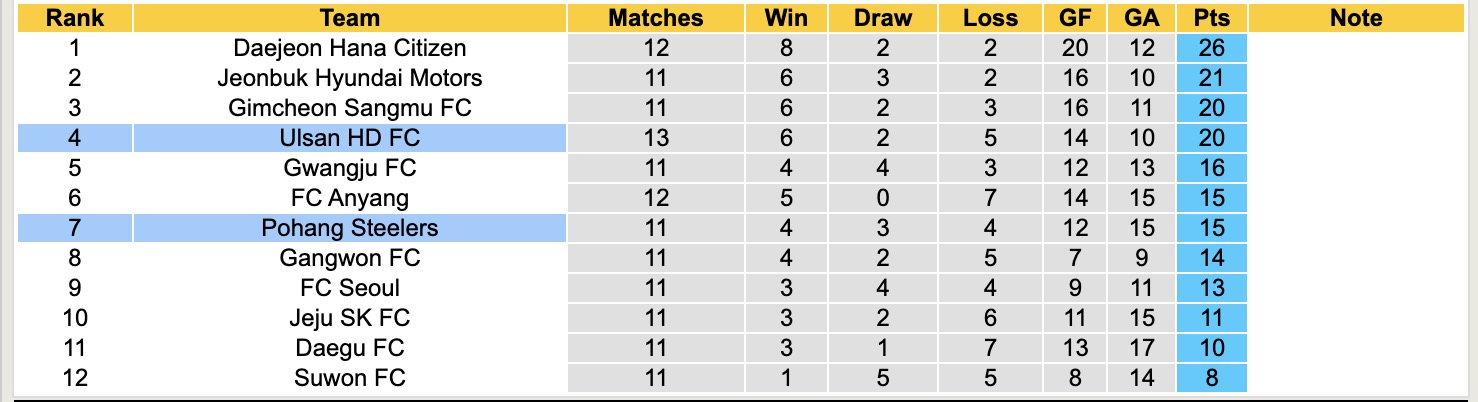Viewport: 1478px width, 402px height.
Task: Open the Daegu FC team entry
Action: (x=350, y=348)
